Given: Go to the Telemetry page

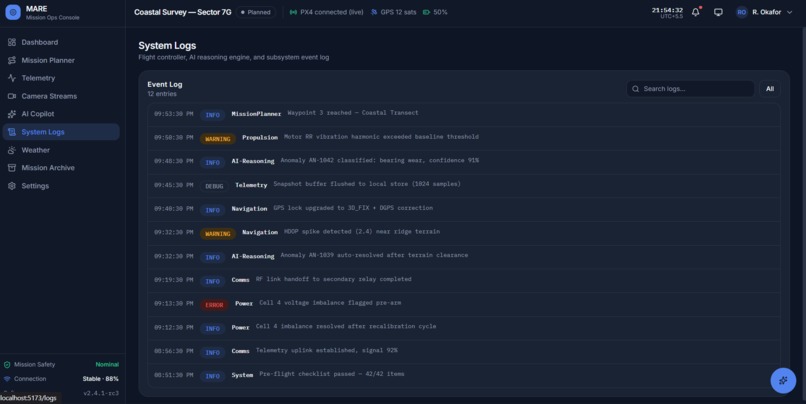Looking at the screenshot, I should coord(61,78).
